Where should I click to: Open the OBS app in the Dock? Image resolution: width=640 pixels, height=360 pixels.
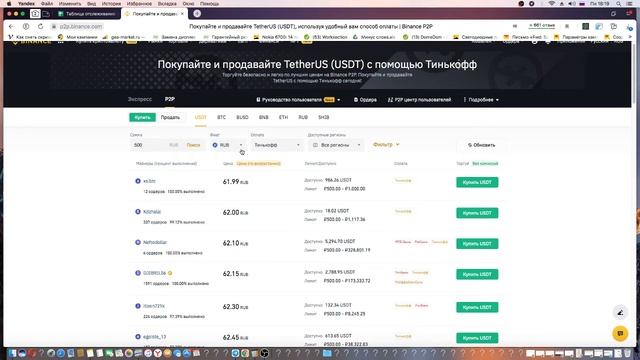pyautogui.click(x=264, y=353)
